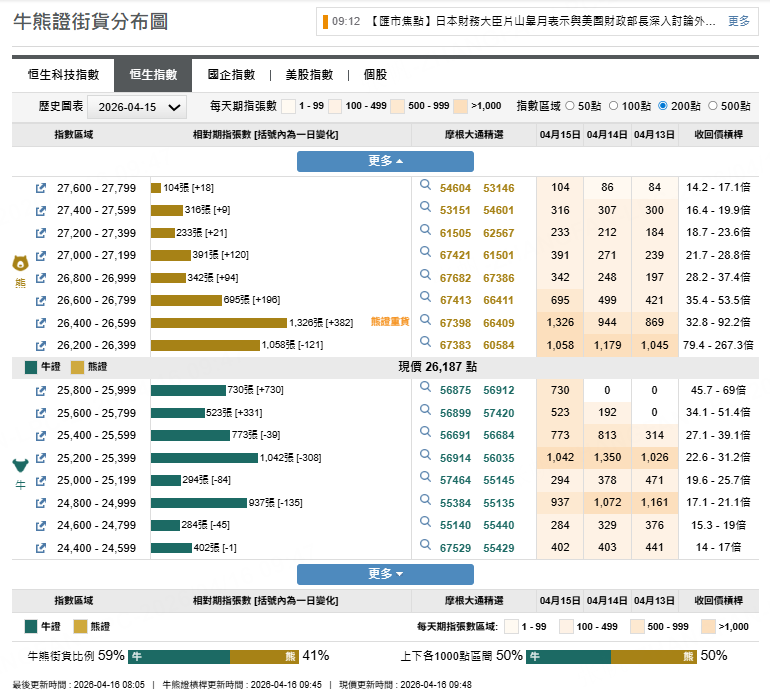Open external link icon for 24,400 - 24,599
This screenshot has height=694, width=770.
click(41, 548)
